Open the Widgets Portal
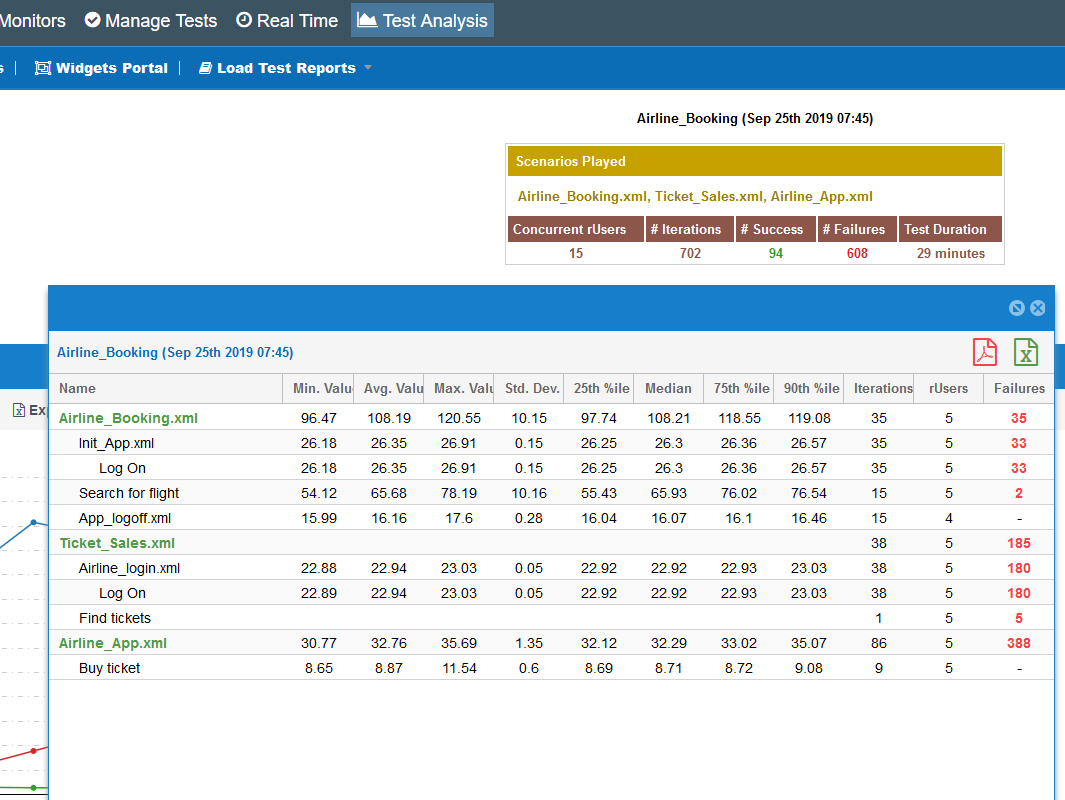1065x800 pixels. [x=101, y=68]
